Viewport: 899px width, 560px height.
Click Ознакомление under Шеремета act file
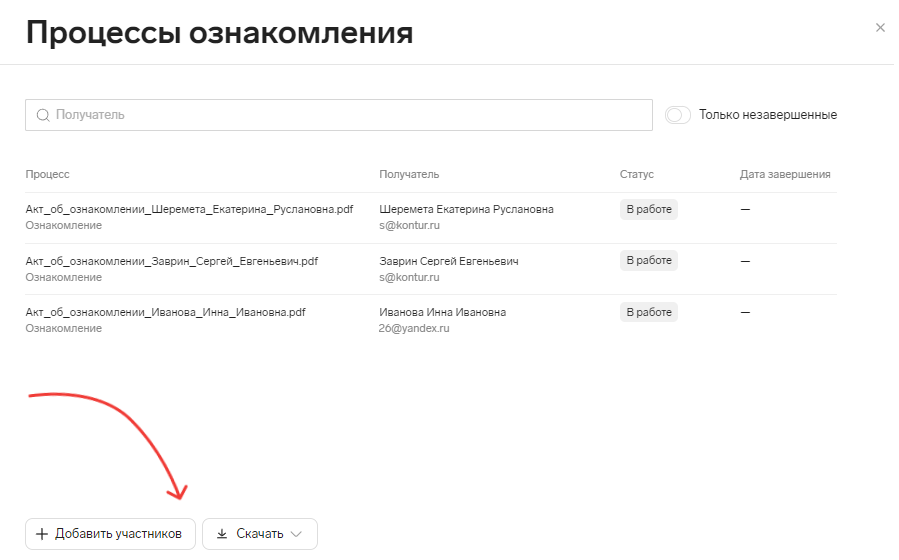point(64,225)
